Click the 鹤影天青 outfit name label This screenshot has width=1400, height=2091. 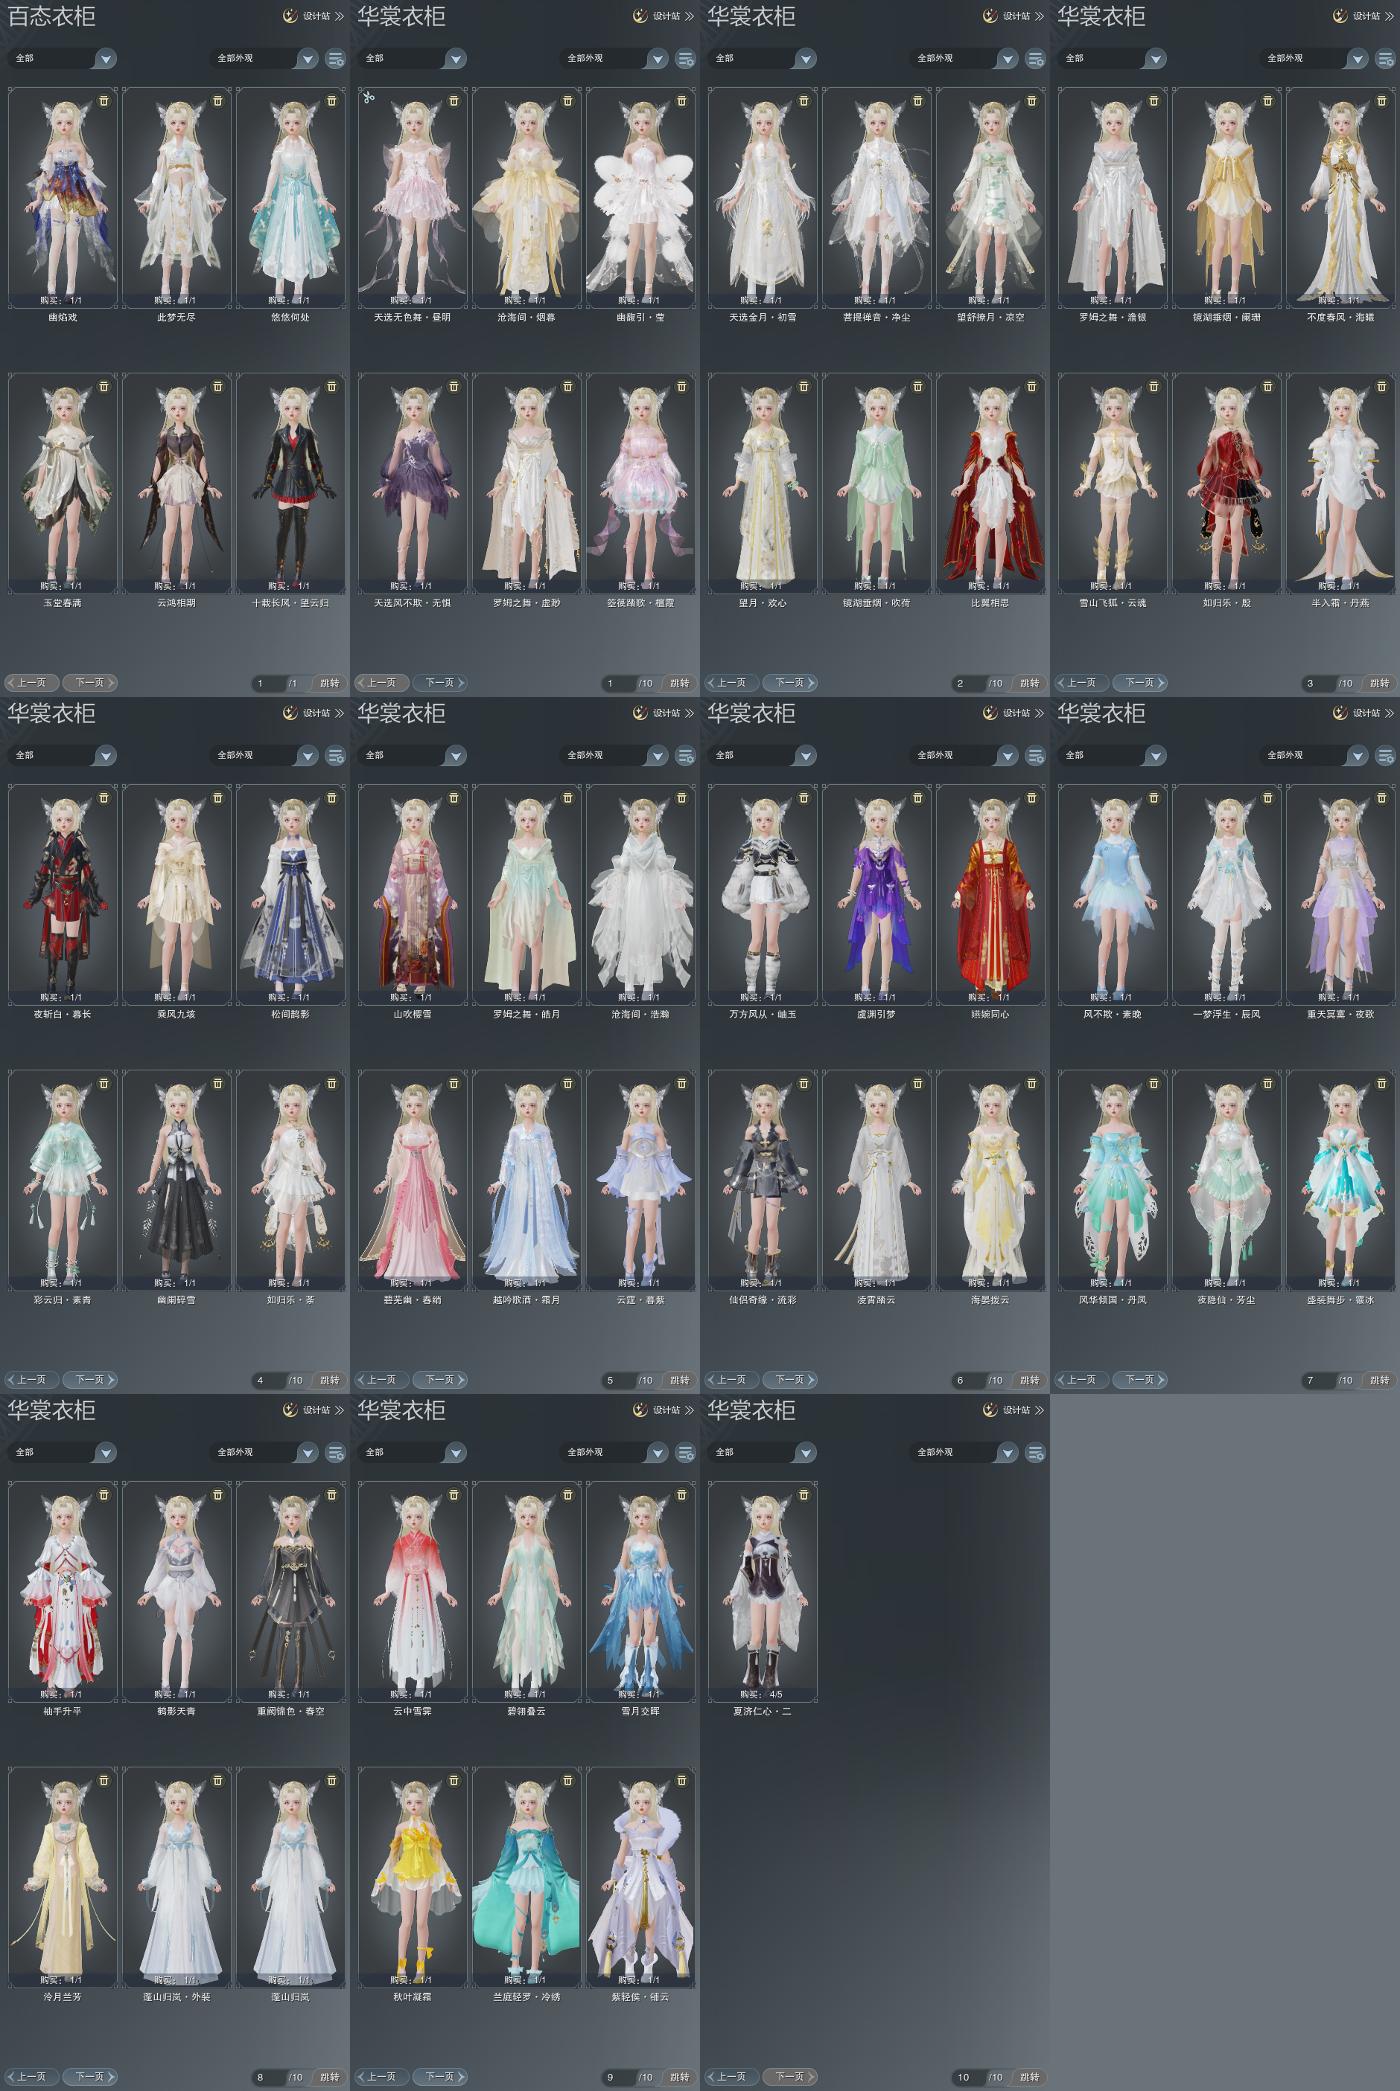click(177, 1711)
